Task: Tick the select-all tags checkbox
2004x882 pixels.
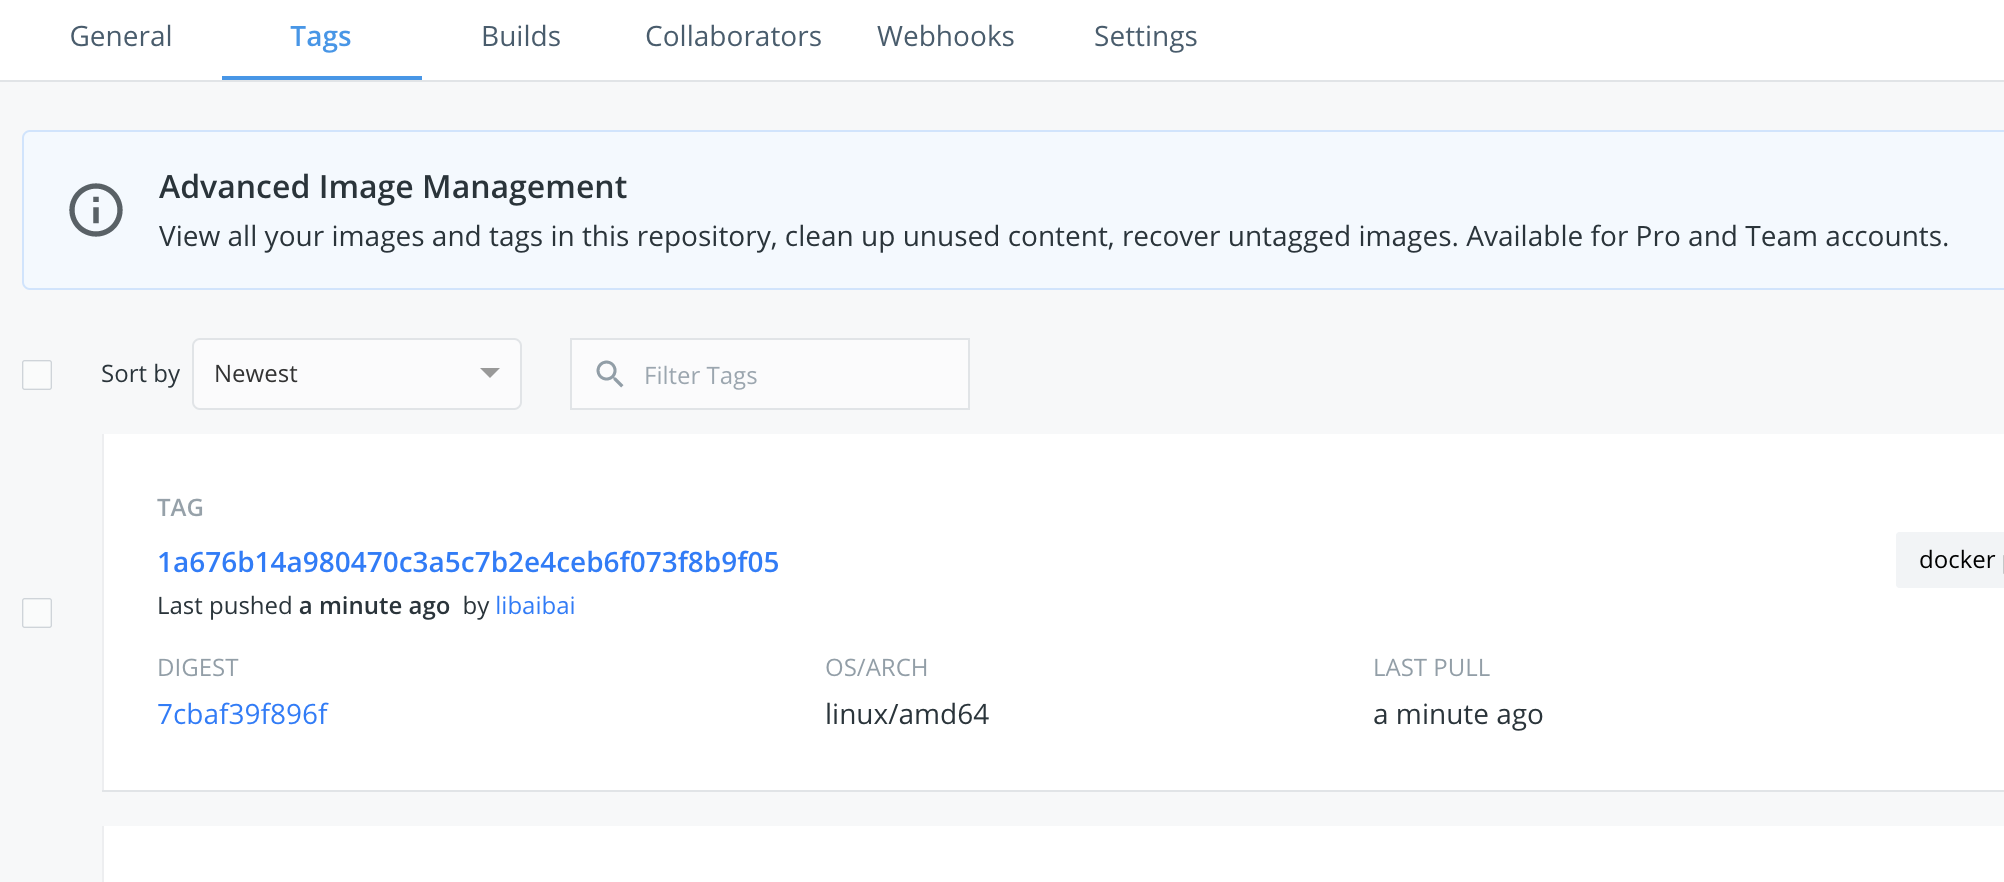Action: pos(37,375)
